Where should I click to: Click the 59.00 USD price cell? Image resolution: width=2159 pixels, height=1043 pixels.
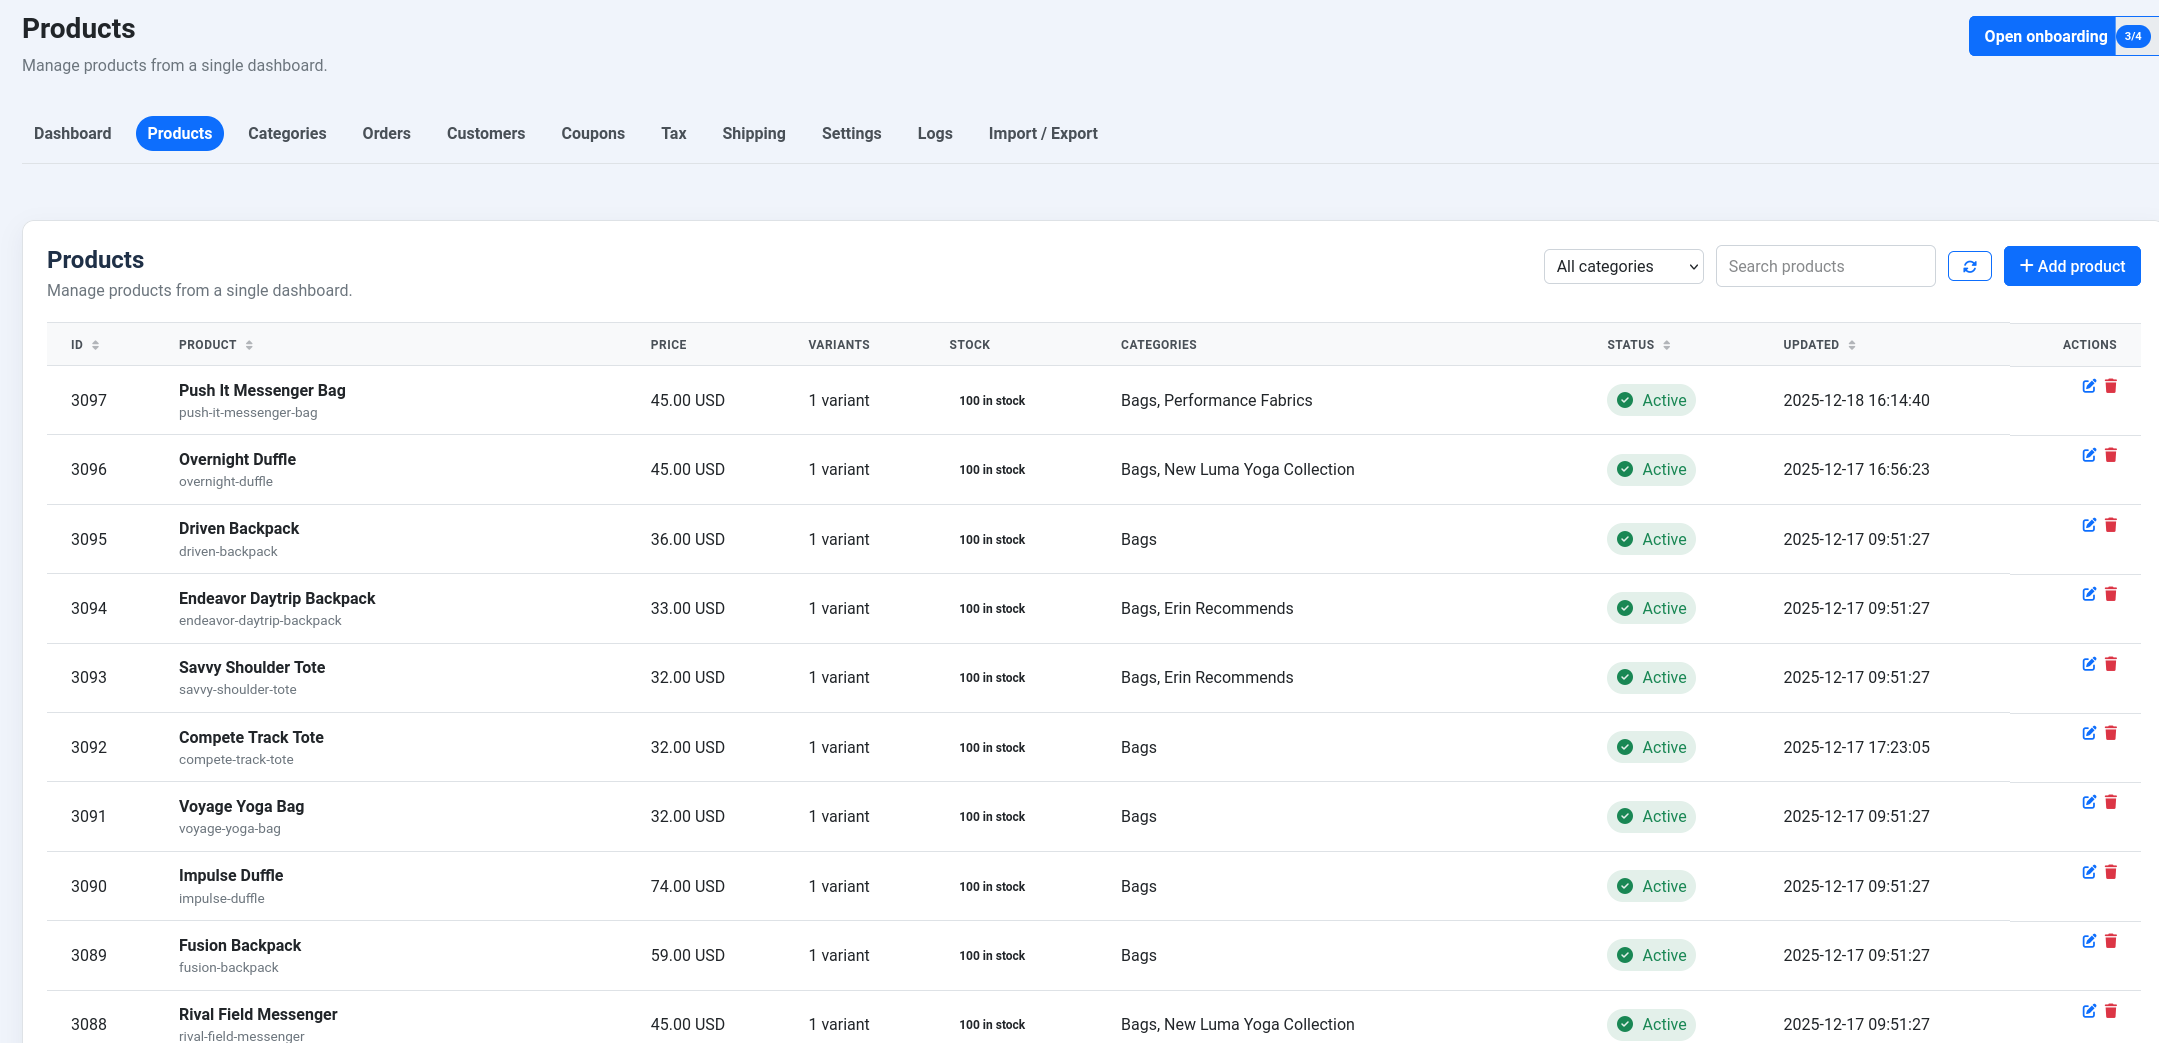point(688,955)
